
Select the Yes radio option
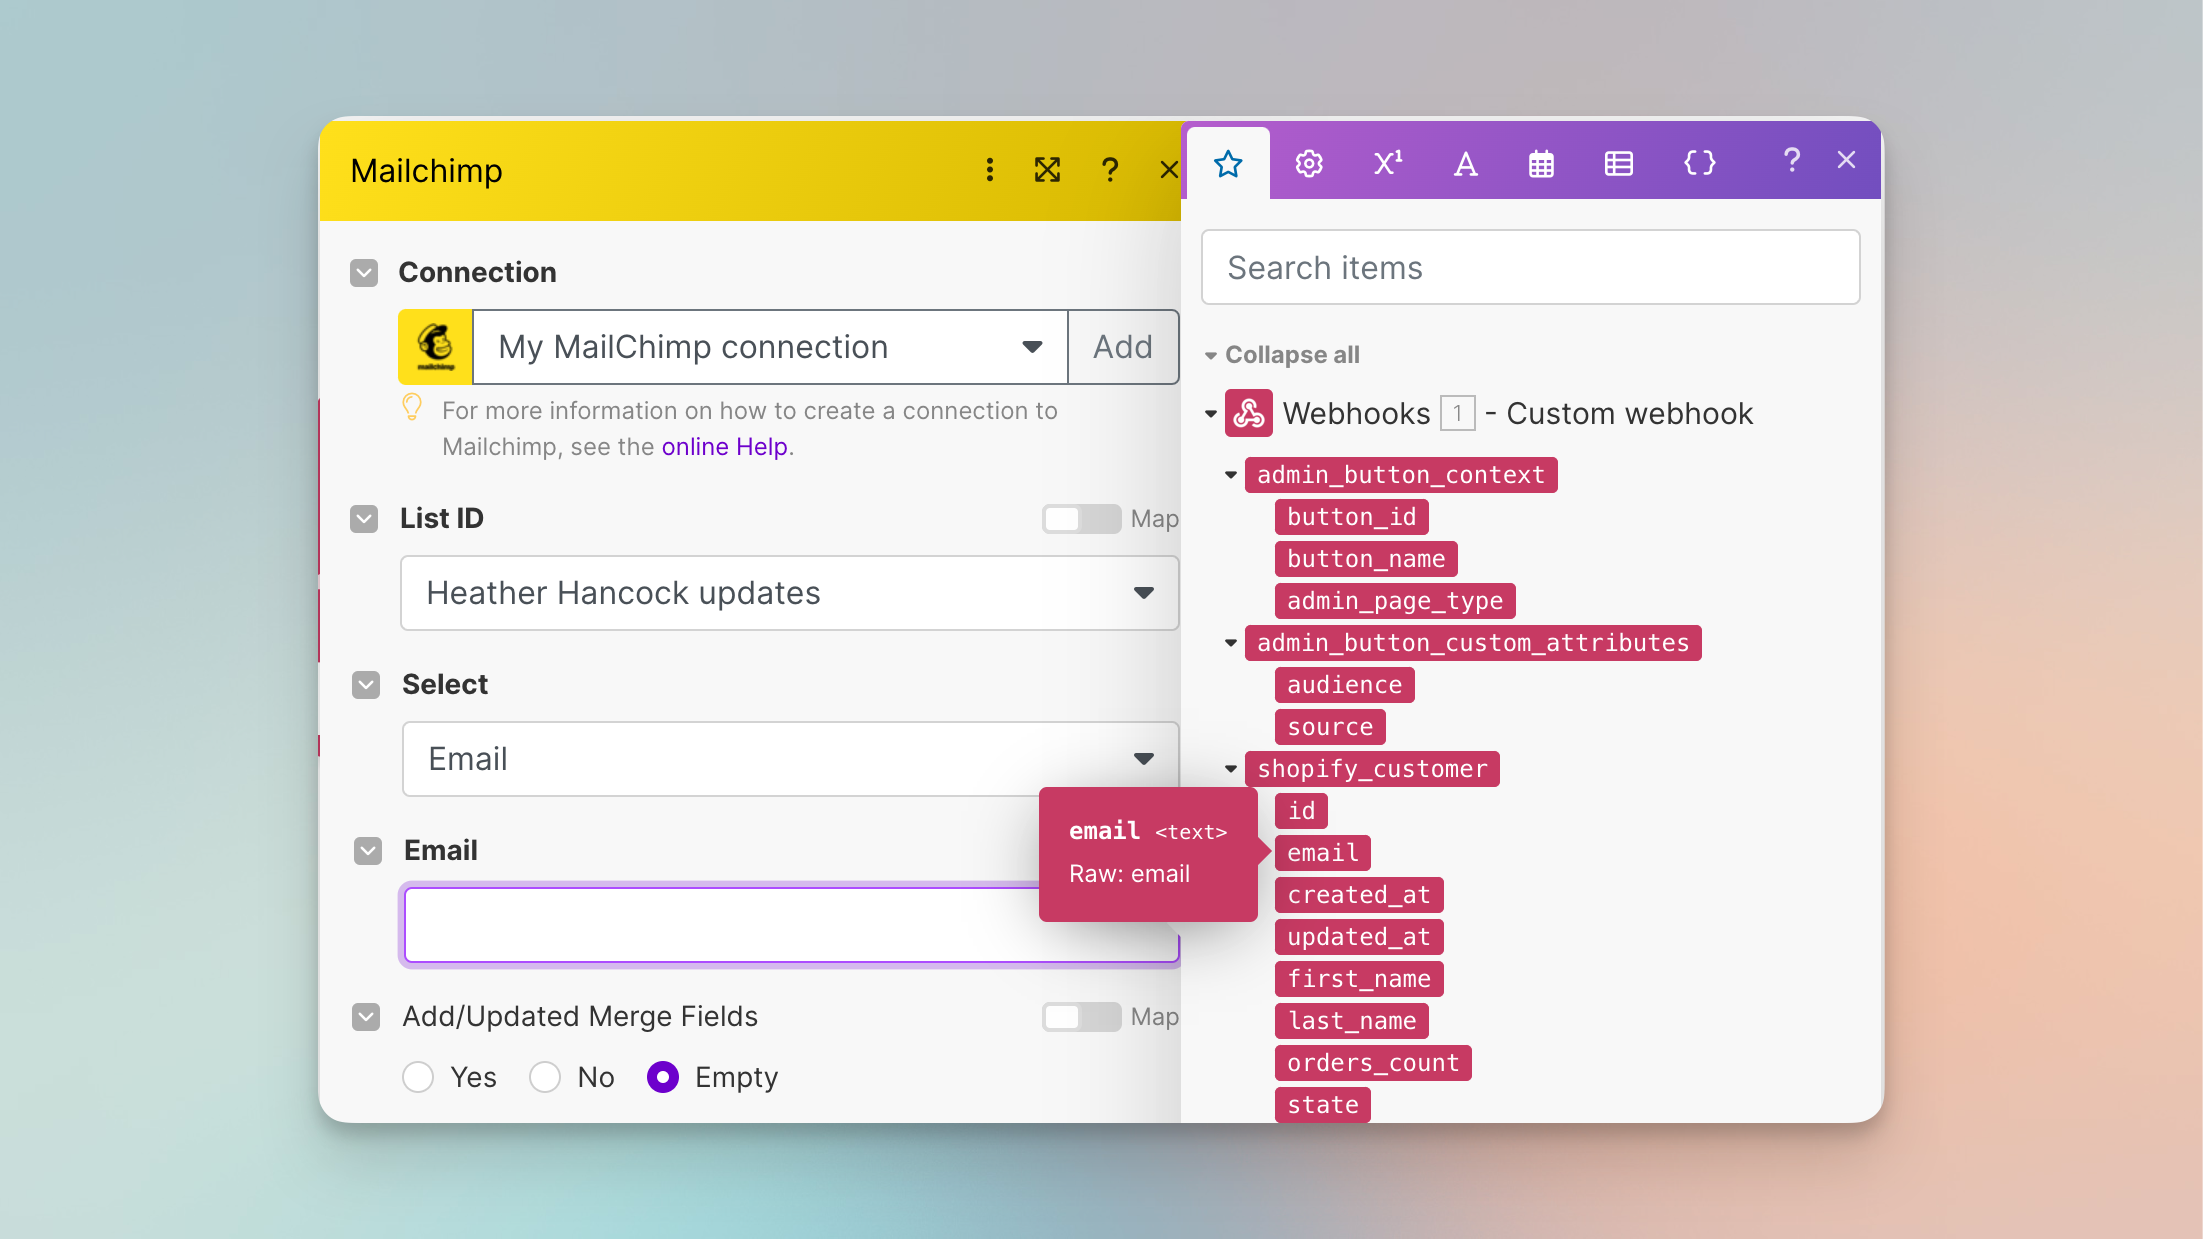(418, 1077)
